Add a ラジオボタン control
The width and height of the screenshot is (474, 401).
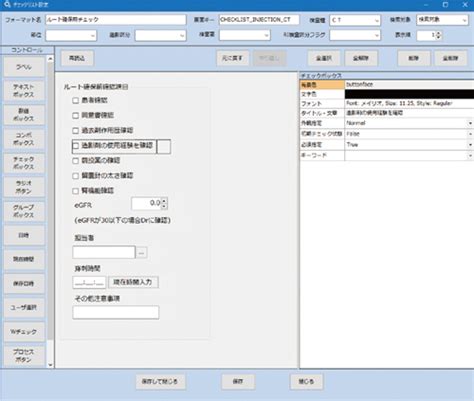pos(24,187)
